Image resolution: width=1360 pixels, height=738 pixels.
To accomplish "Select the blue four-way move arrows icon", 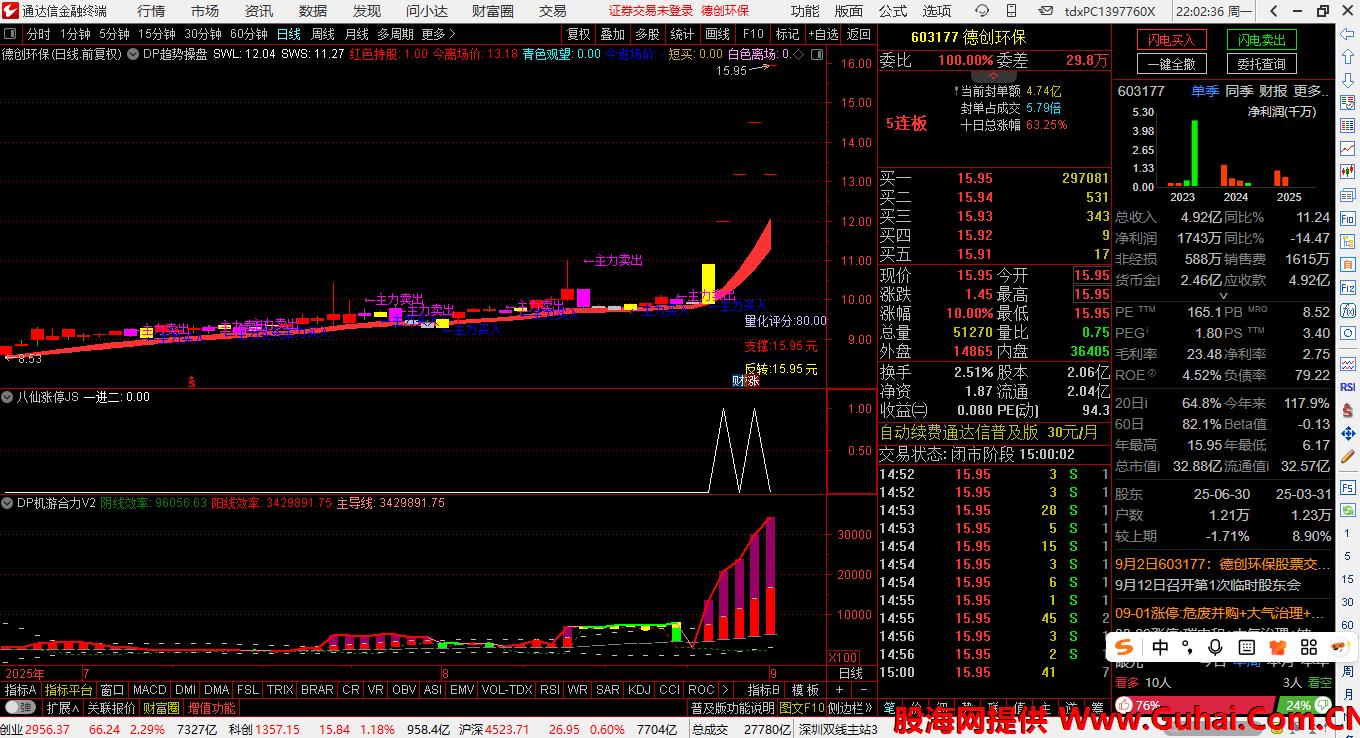I will [x=1348, y=435].
